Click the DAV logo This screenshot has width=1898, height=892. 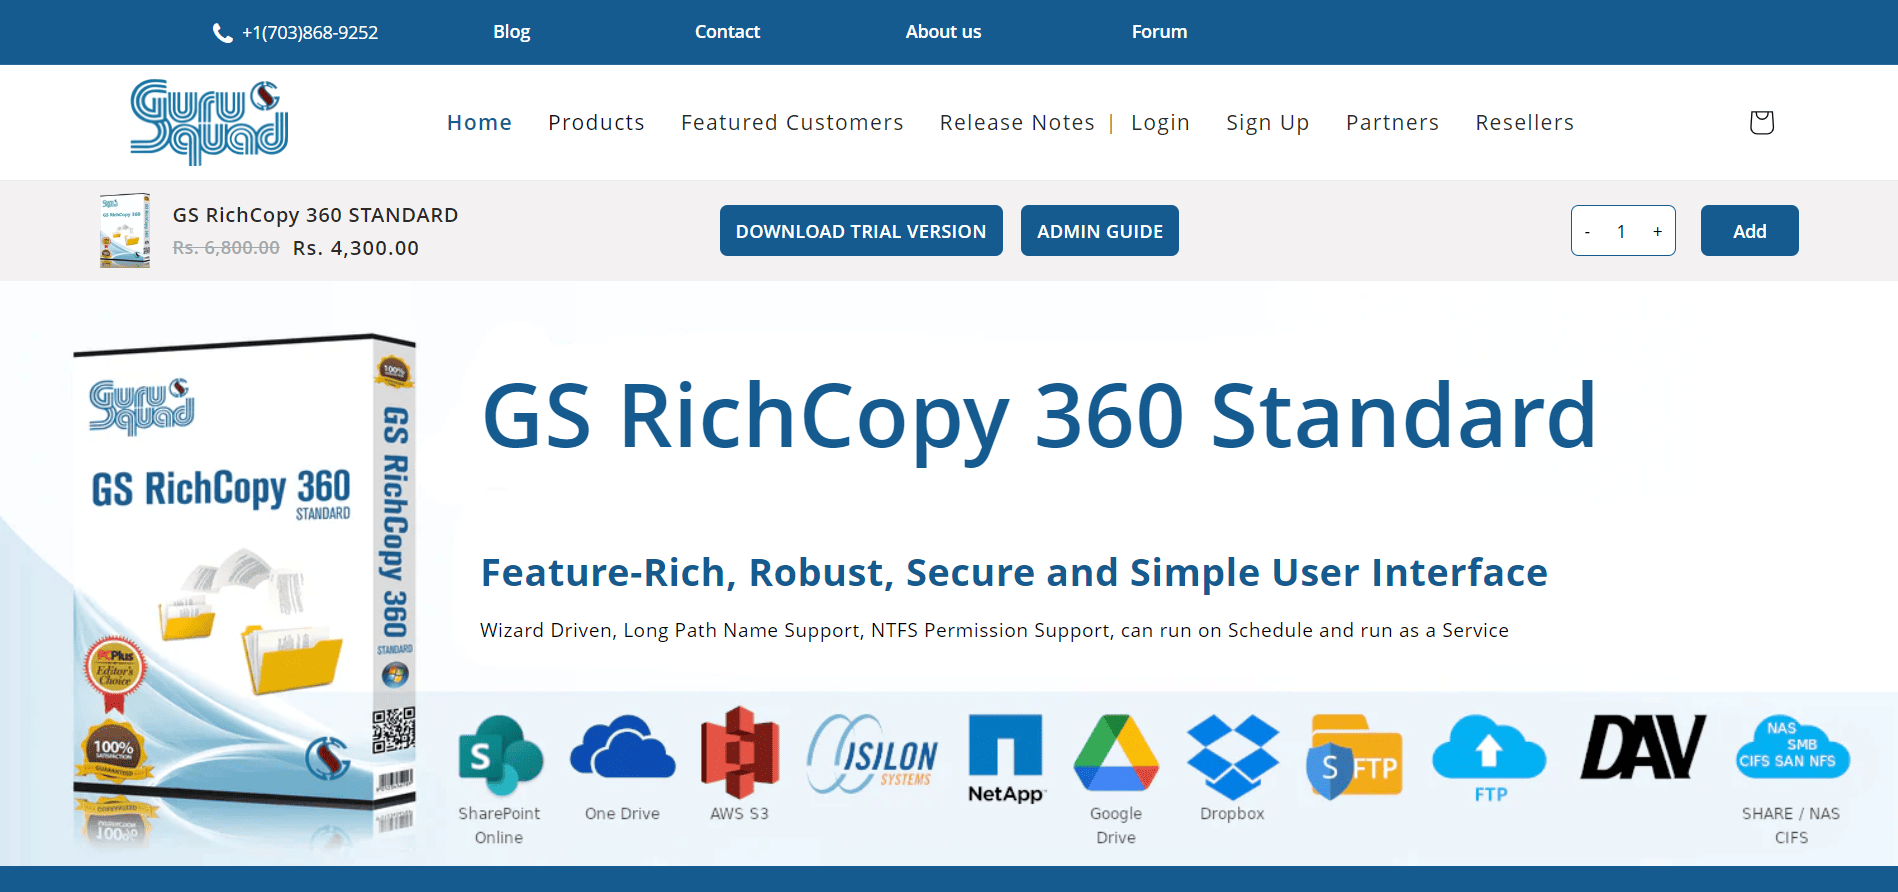[1643, 746]
